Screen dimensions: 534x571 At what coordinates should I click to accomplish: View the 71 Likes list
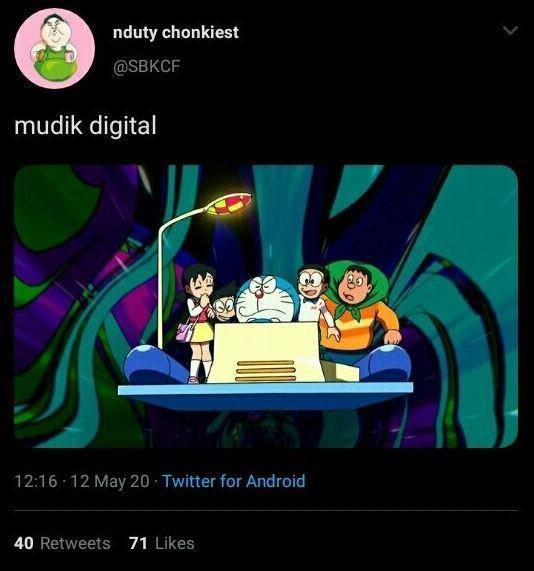(162, 543)
